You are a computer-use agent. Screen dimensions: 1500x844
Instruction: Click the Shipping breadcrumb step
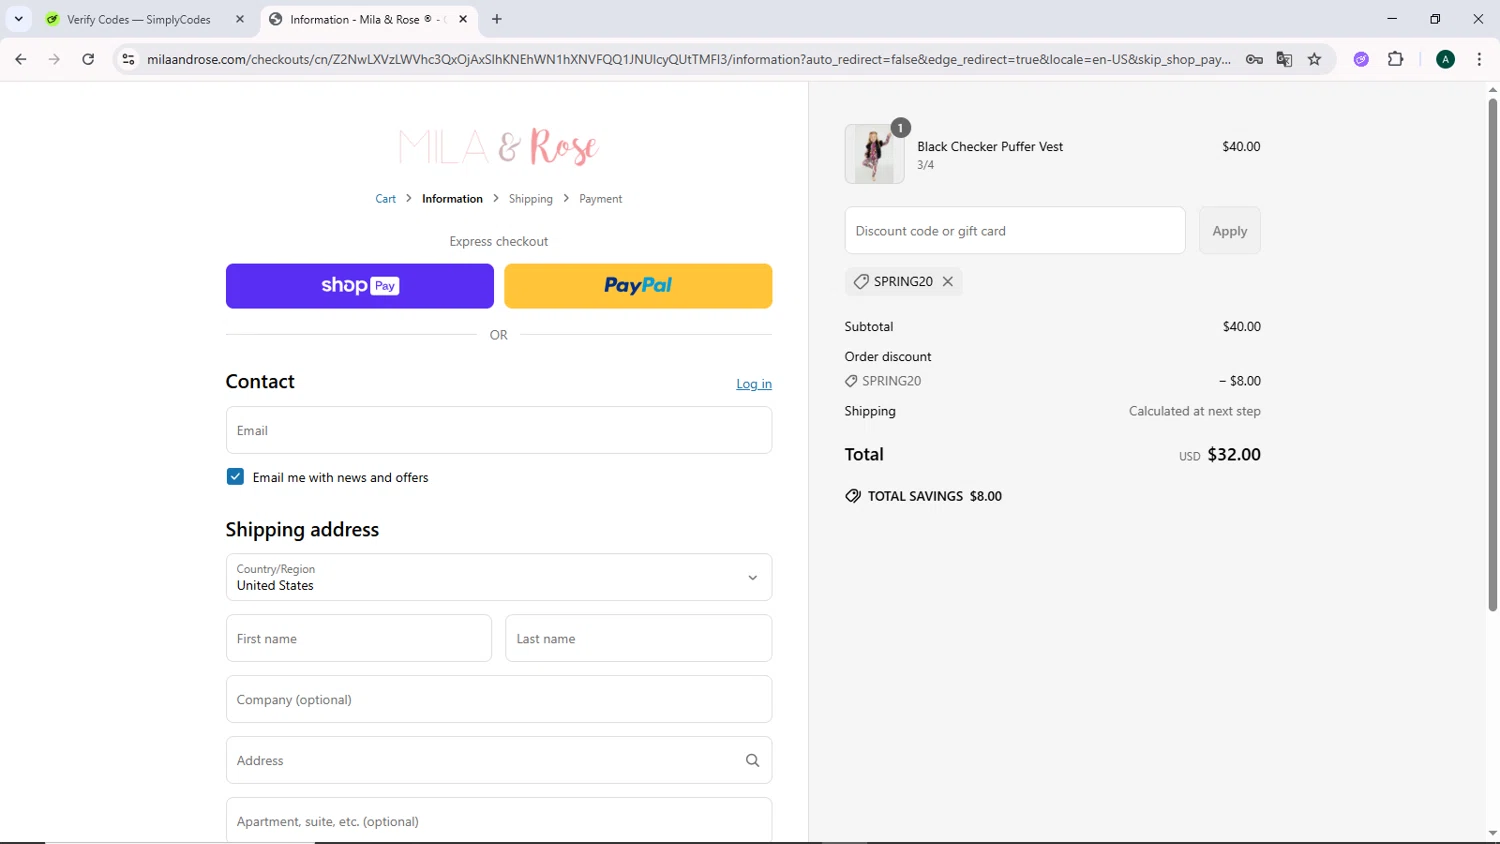coord(530,199)
